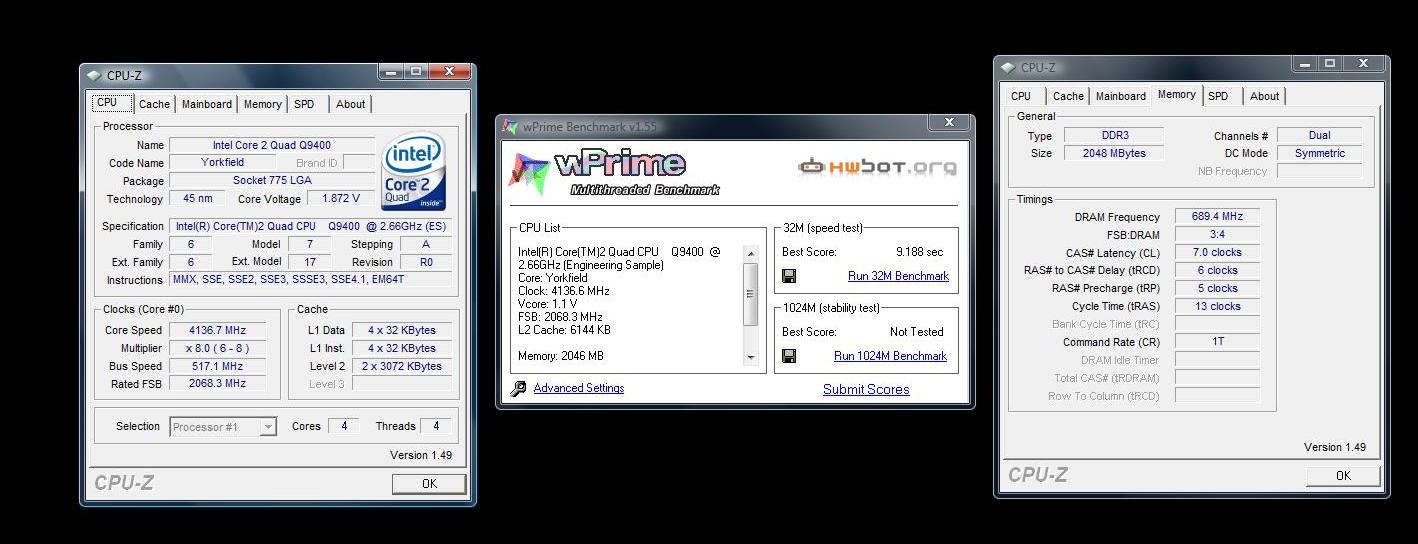This screenshot has width=1418, height=544.
Task: Click the DC Mode field Symmetric
Action: click(x=1319, y=153)
